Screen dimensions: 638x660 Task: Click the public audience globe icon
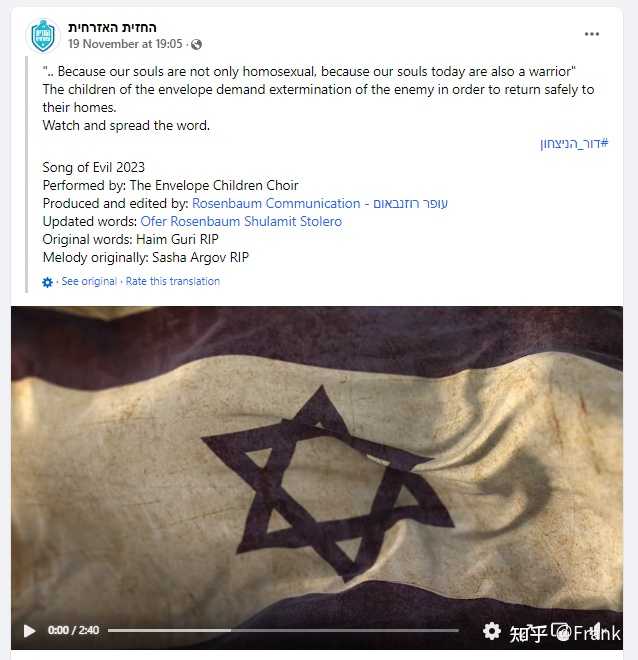[196, 44]
